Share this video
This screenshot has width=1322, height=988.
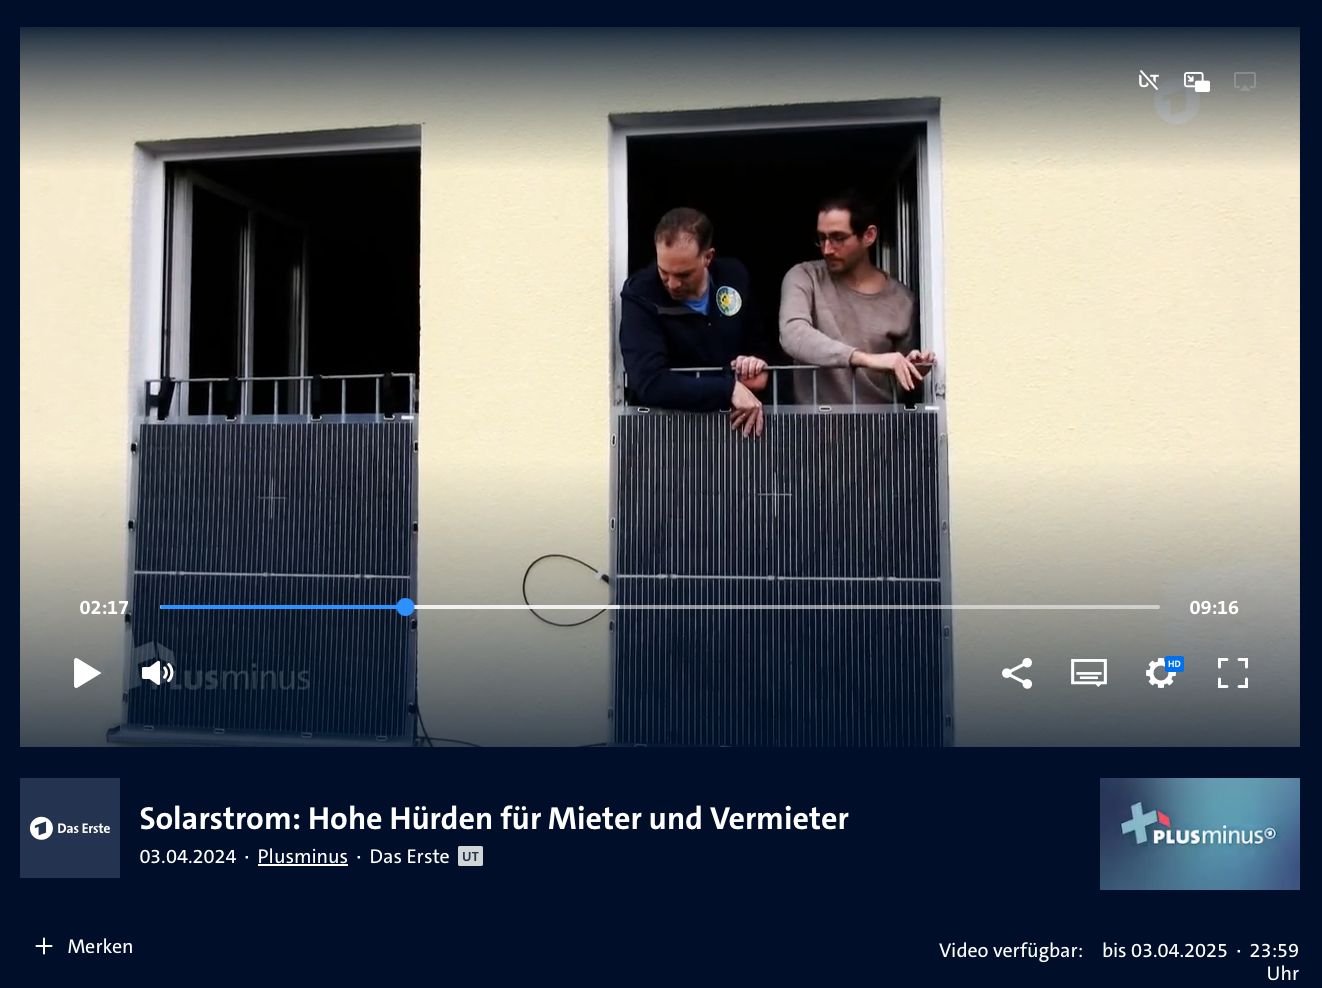click(x=1017, y=673)
